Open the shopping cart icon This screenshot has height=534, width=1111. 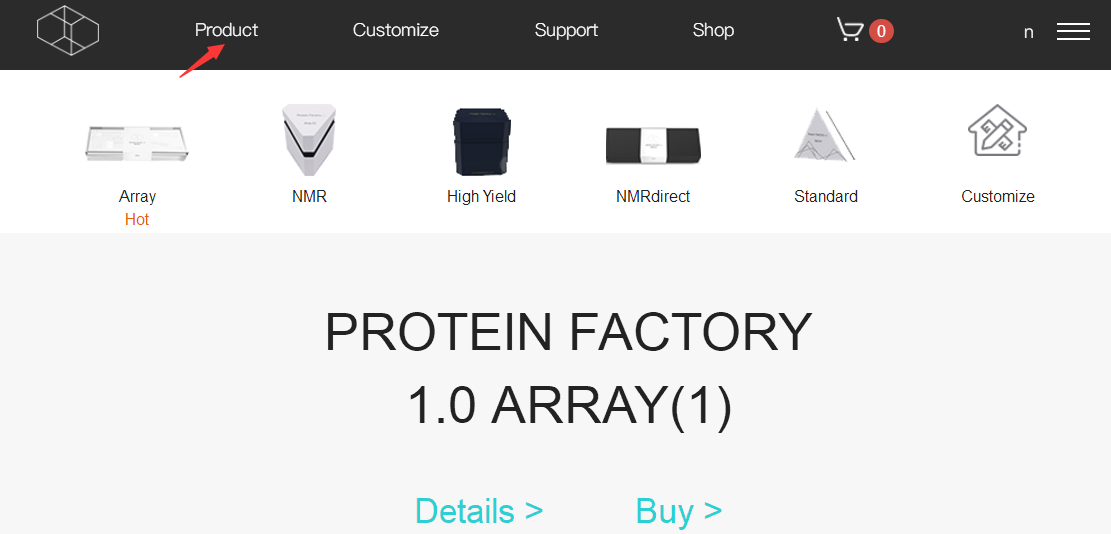point(850,30)
